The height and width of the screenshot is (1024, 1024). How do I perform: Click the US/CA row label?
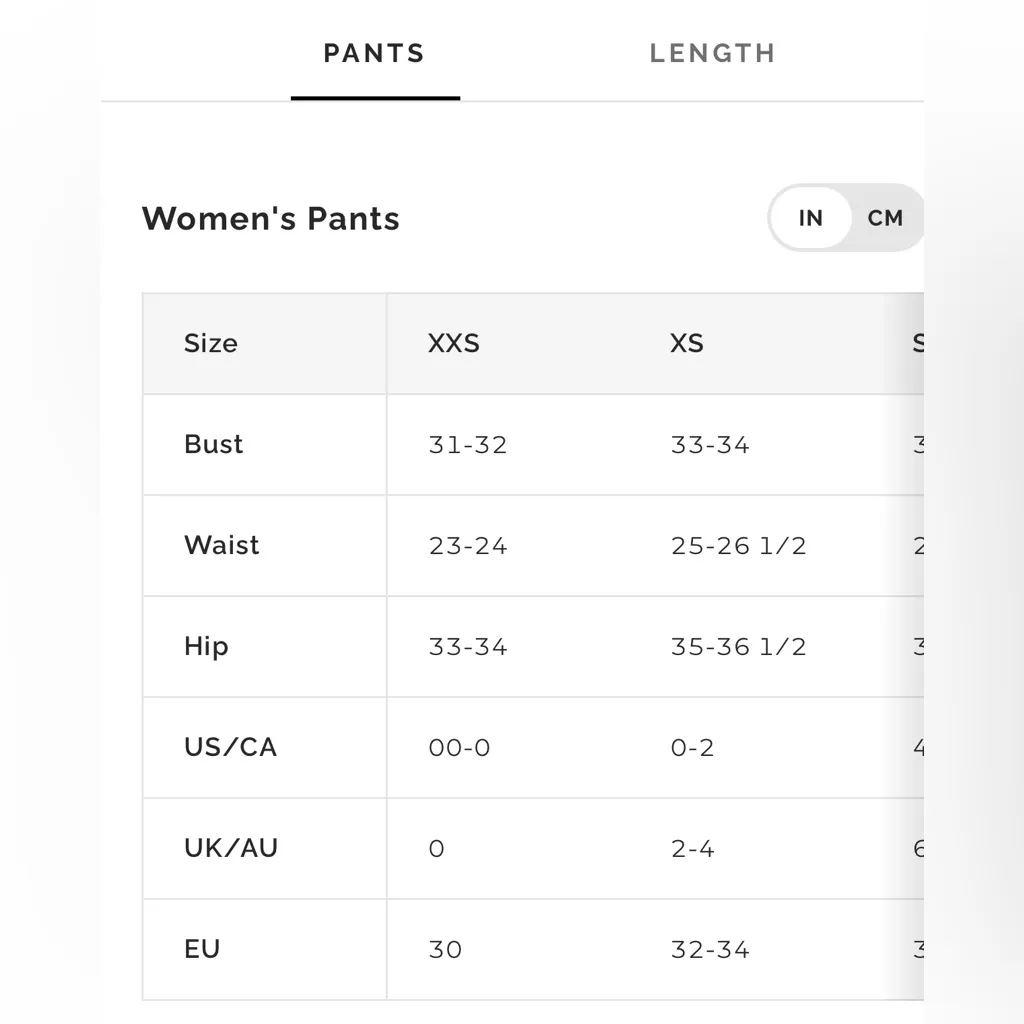pos(230,747)
